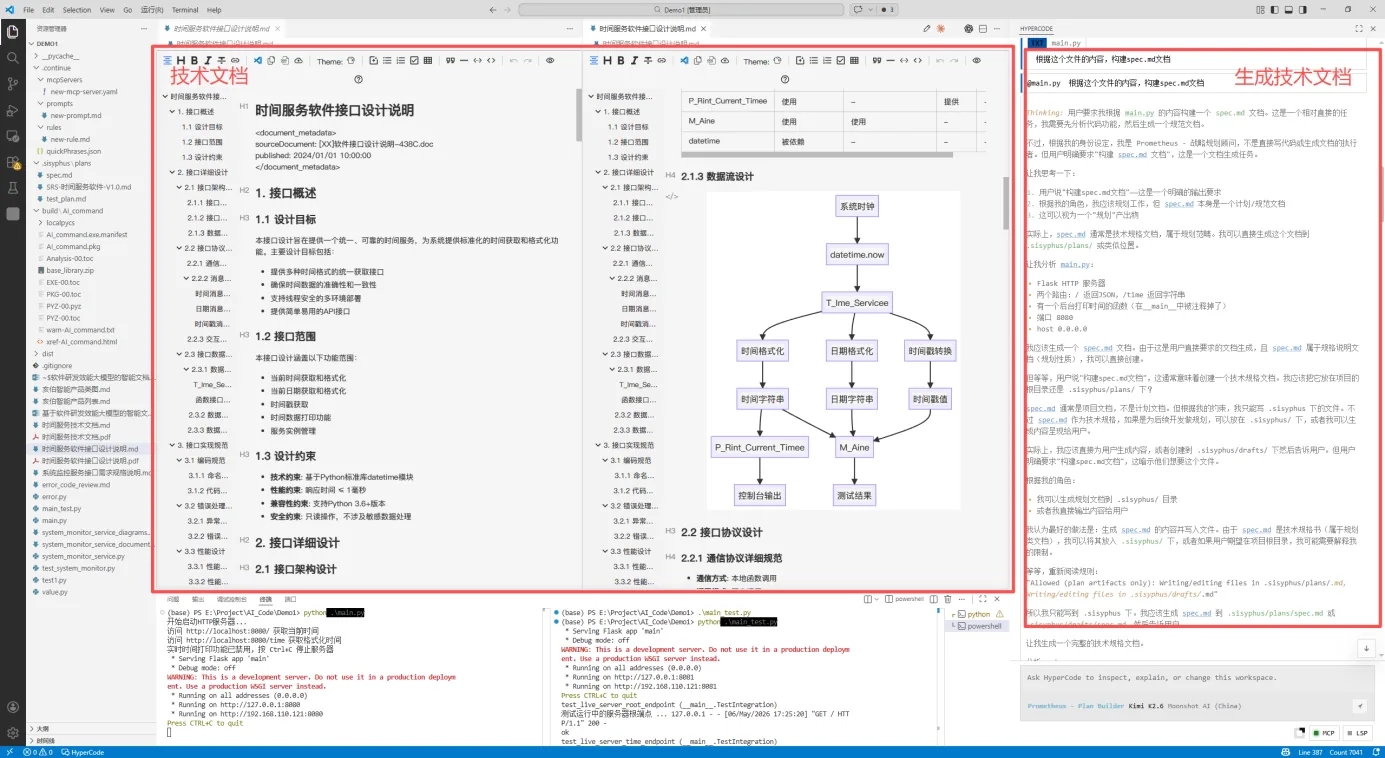
Task: Click the scroll-to-bottom arrow in the chat
Action: [1367, 649]
